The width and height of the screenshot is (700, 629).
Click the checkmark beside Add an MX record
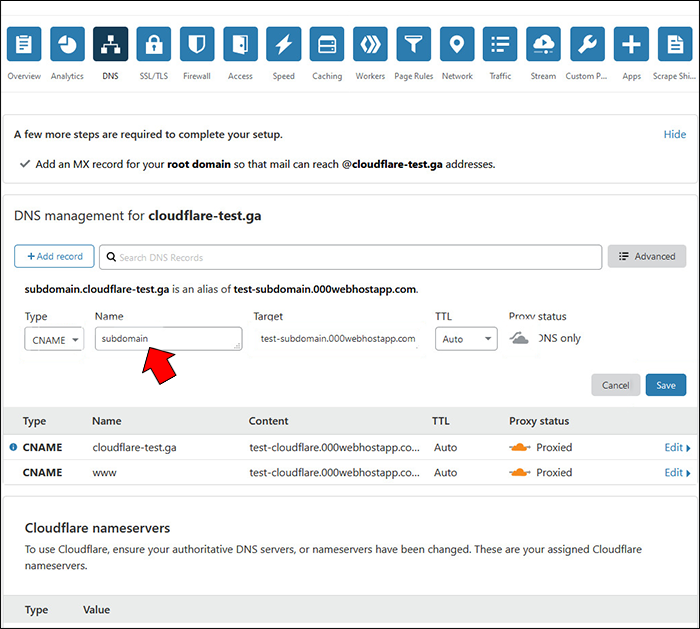pos(25,164)
